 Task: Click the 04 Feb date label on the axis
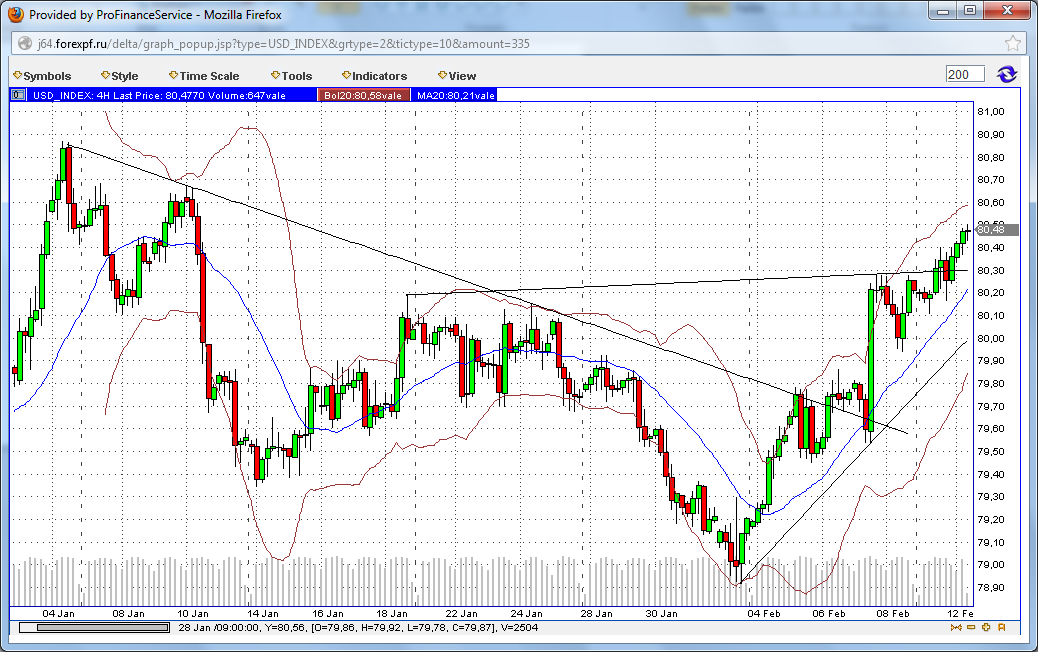click(764, 613)
